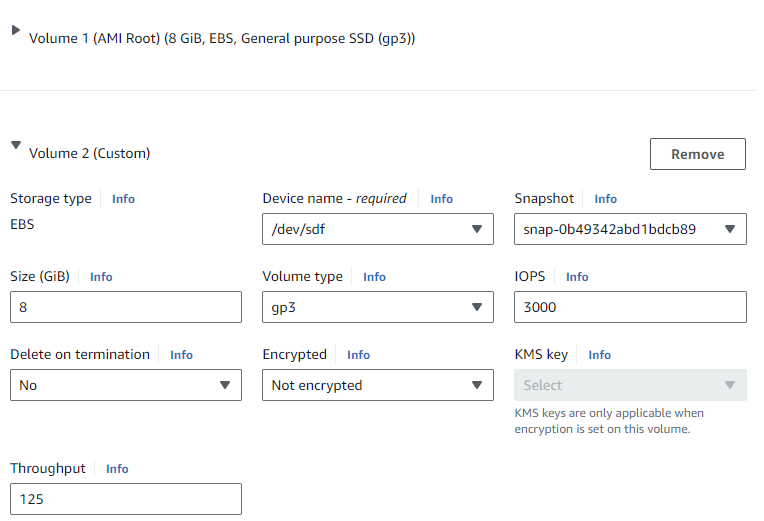
Task: Open the Size (GiB) Info link
Action: pos(101,277)
